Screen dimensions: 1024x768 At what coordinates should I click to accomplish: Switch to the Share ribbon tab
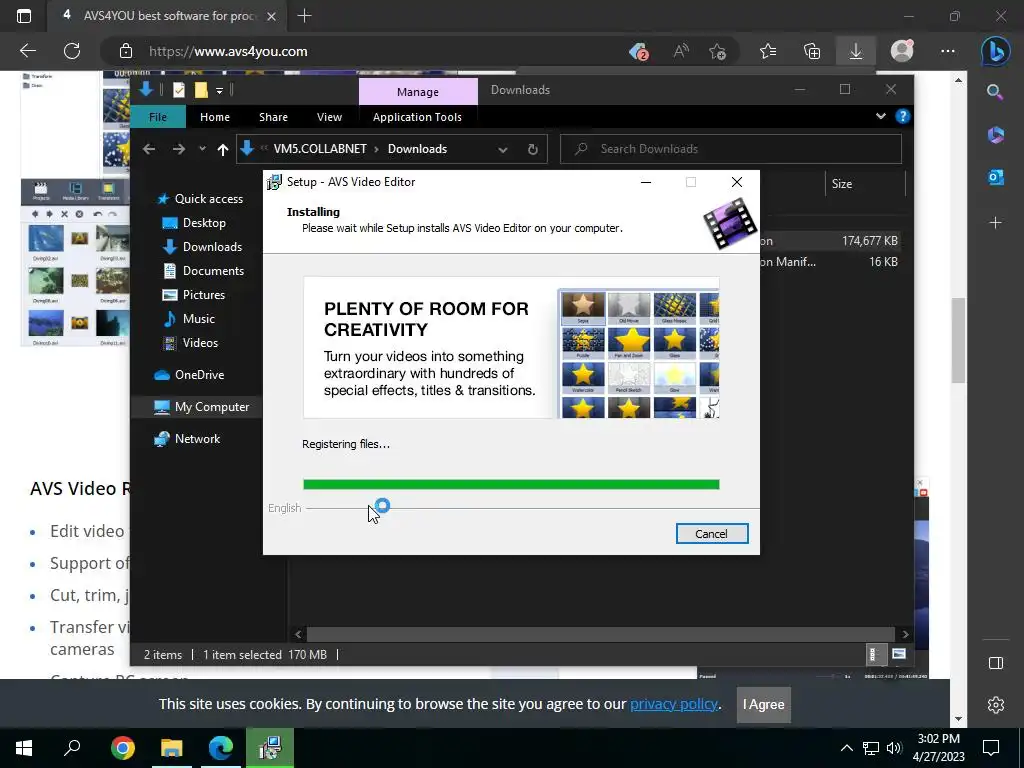[x=273, y=117]
